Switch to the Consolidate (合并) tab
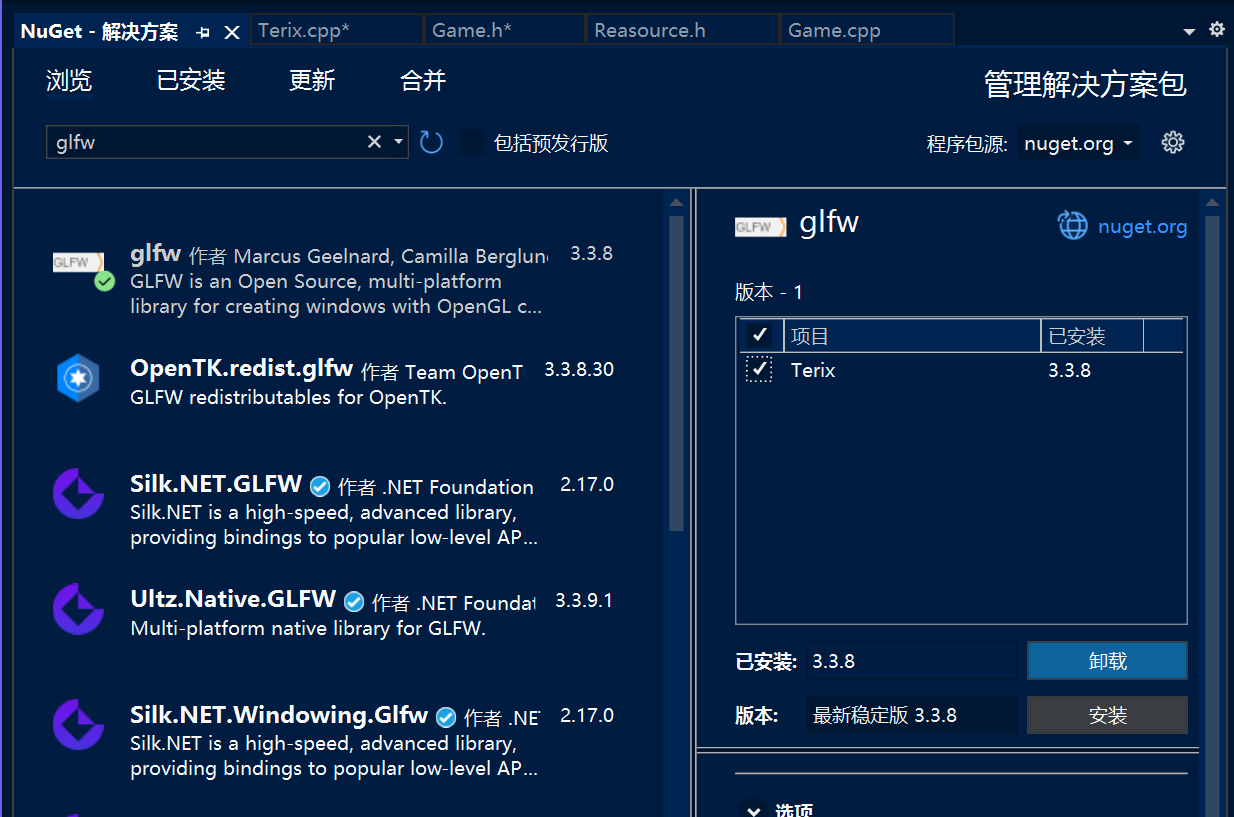1234x817 pixels. (x=423, y=81)
